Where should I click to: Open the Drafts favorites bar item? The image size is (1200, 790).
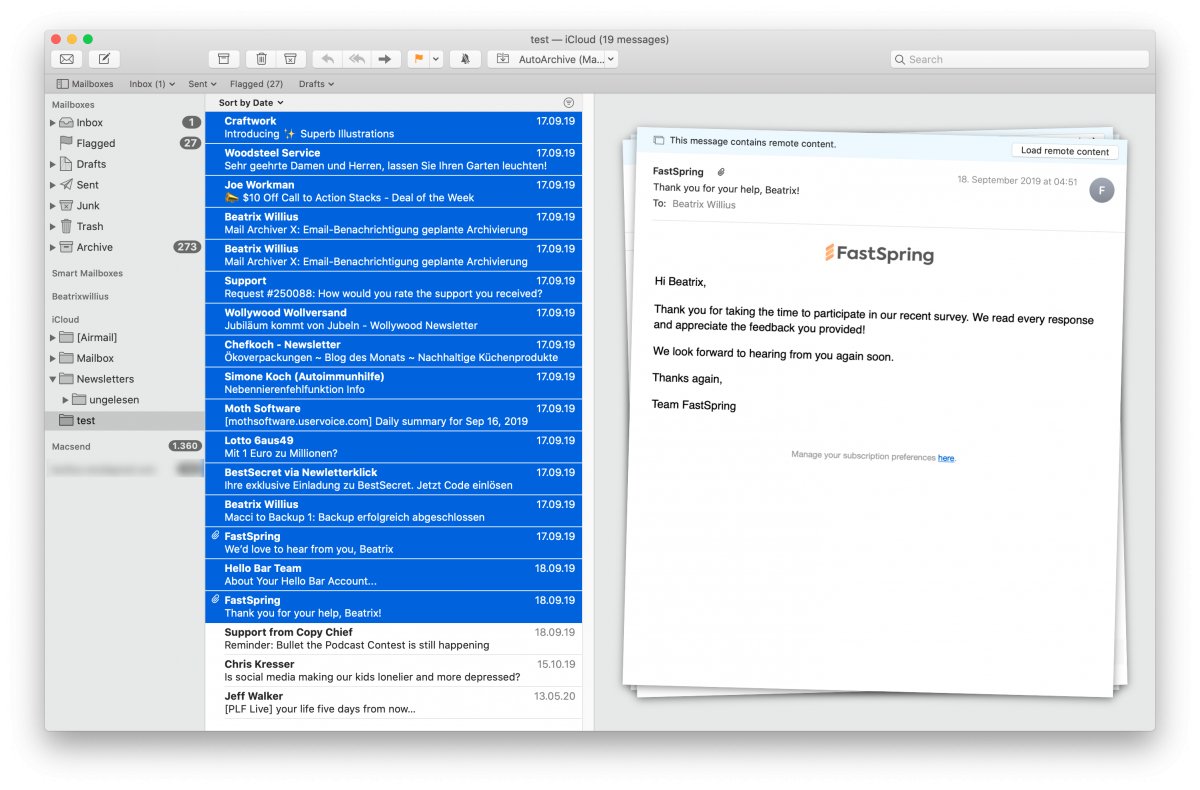tap(316, 84)
